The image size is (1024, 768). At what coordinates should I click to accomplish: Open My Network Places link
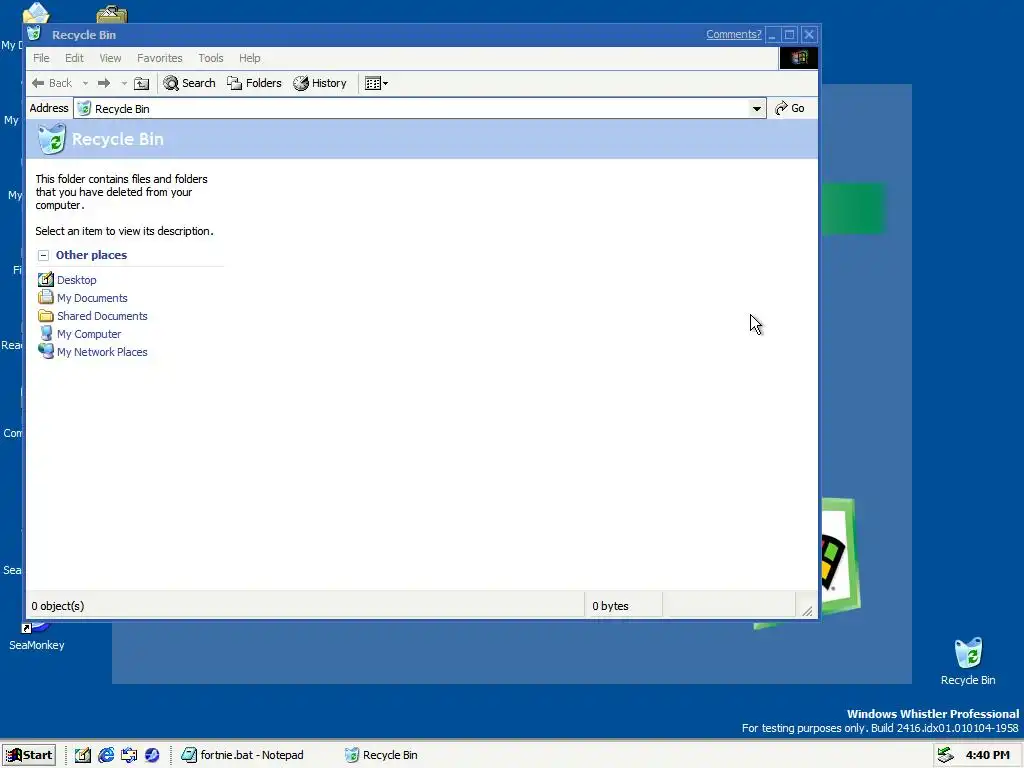tap(102, 352)
